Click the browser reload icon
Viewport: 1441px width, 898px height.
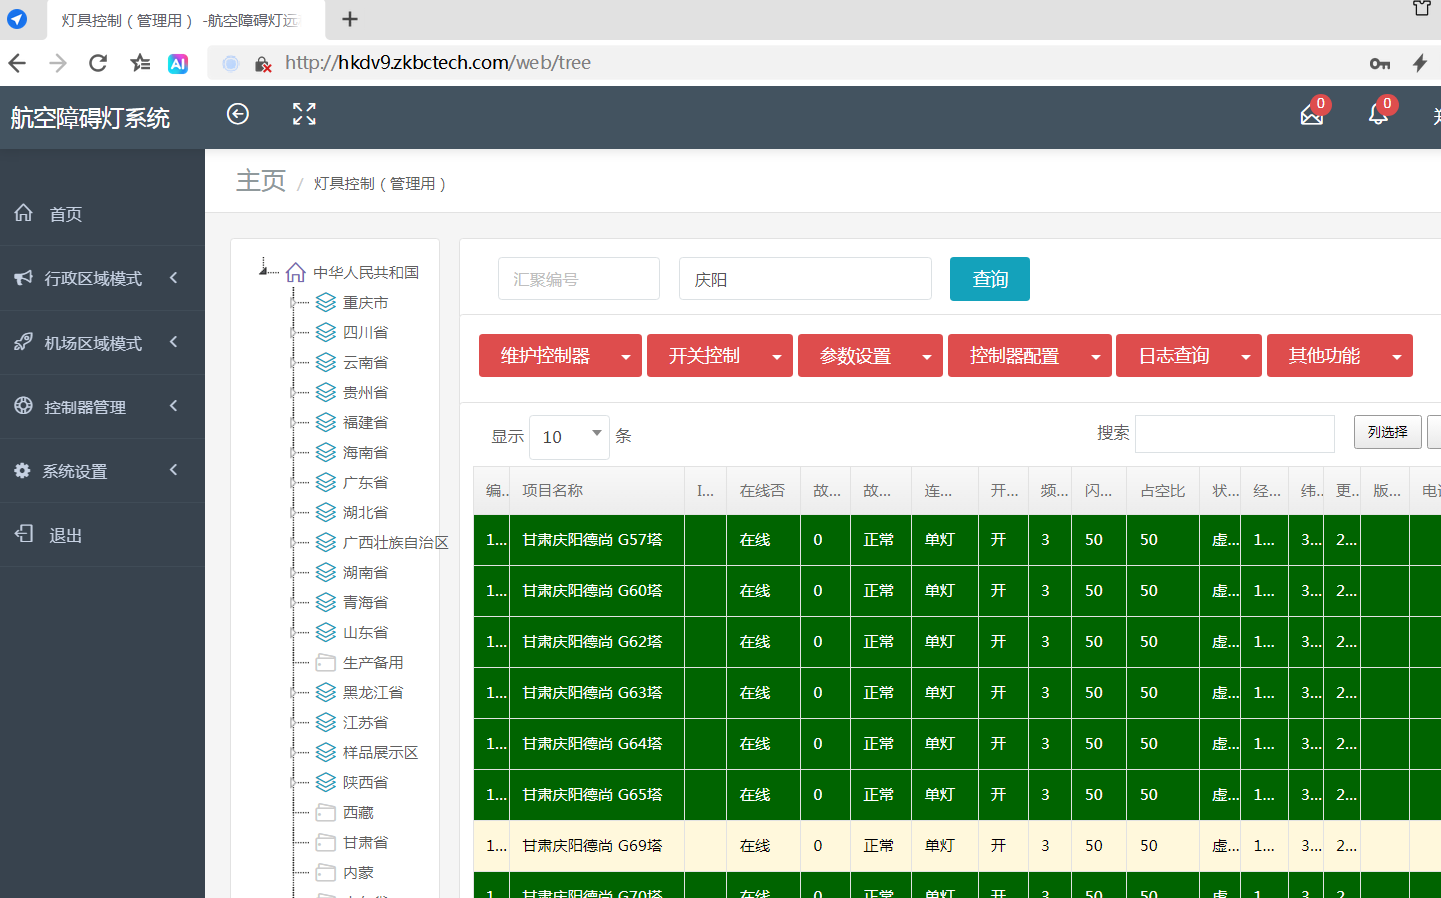98,63
